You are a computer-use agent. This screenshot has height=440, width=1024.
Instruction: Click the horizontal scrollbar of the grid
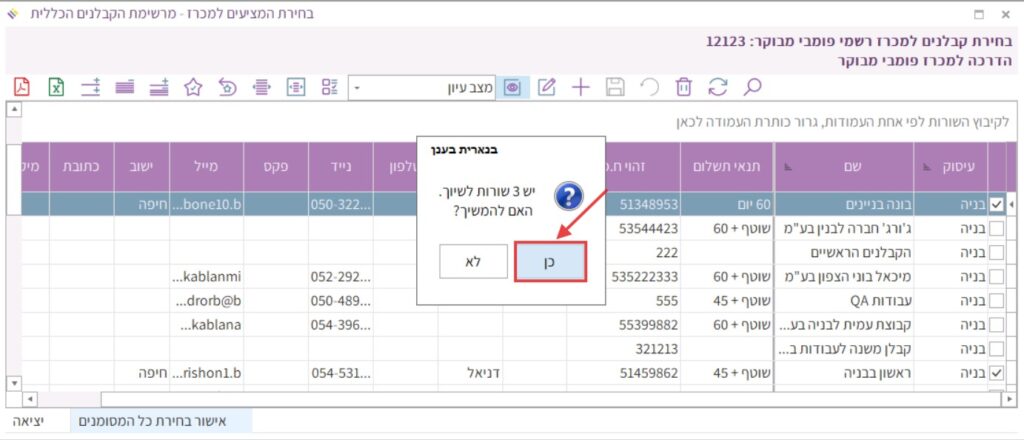500,399
